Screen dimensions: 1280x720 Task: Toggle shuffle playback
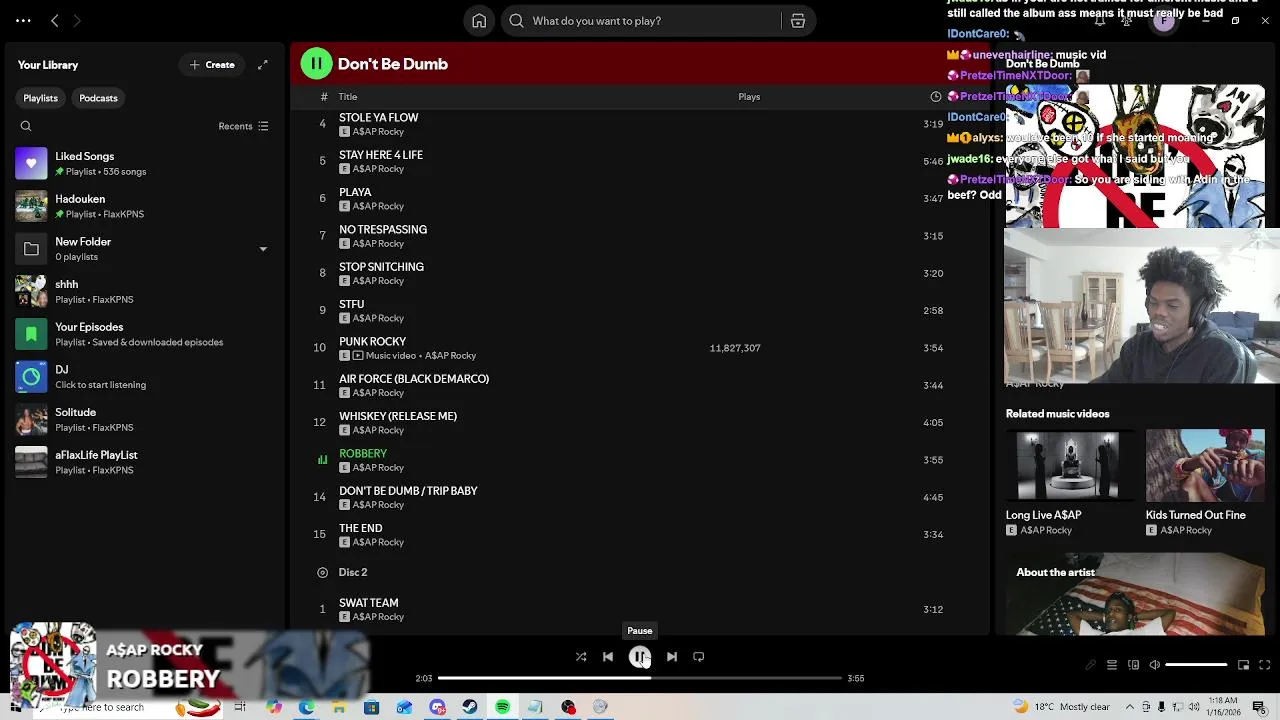[581, 657]
